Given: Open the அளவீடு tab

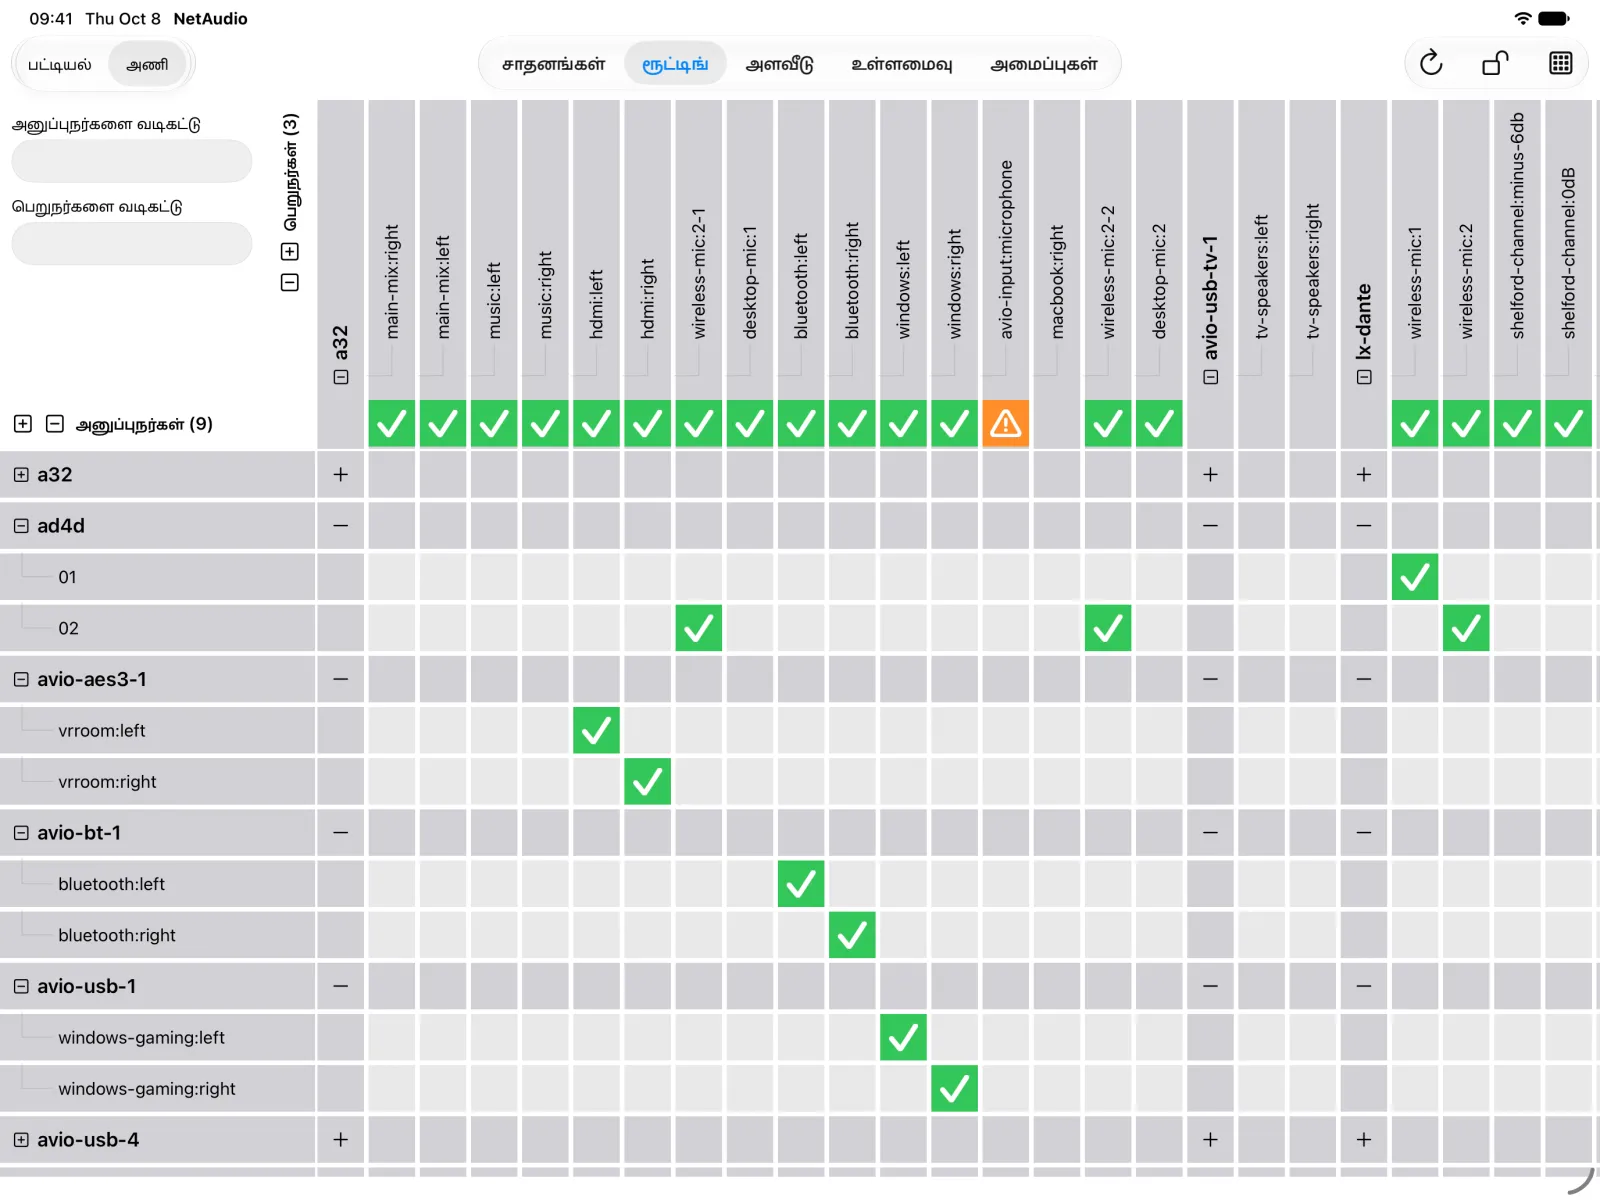Looking at the screenshot, I should pos(779,64).
